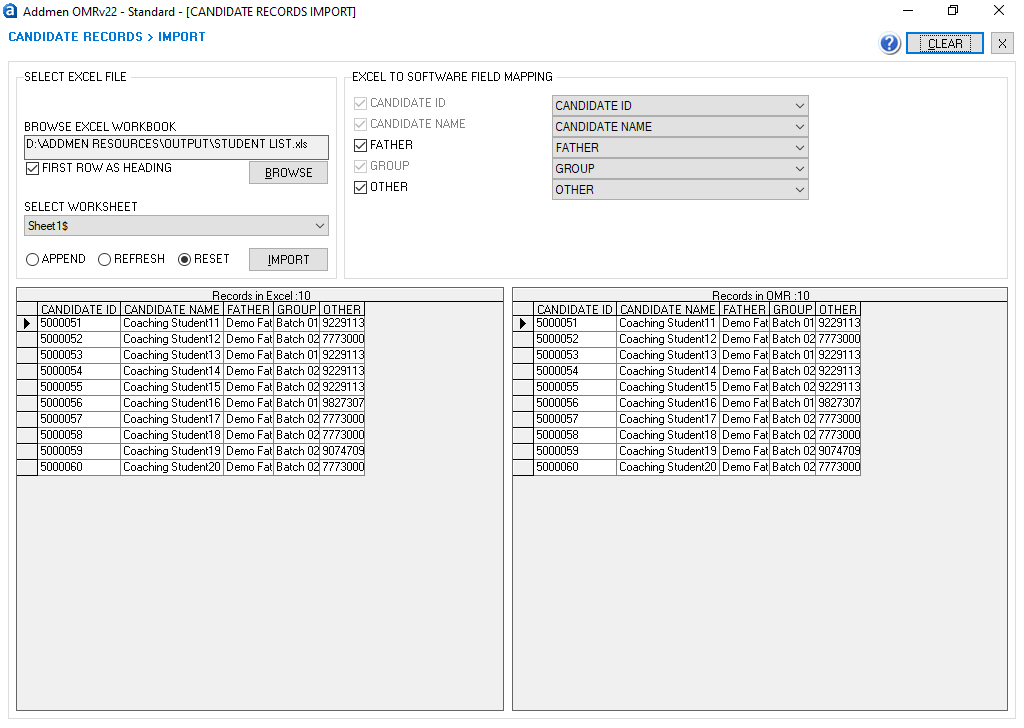Close the import panel with the X button
This screenshot has width=1024, height=728.
pyautogui.click(x=1001, y=44)
